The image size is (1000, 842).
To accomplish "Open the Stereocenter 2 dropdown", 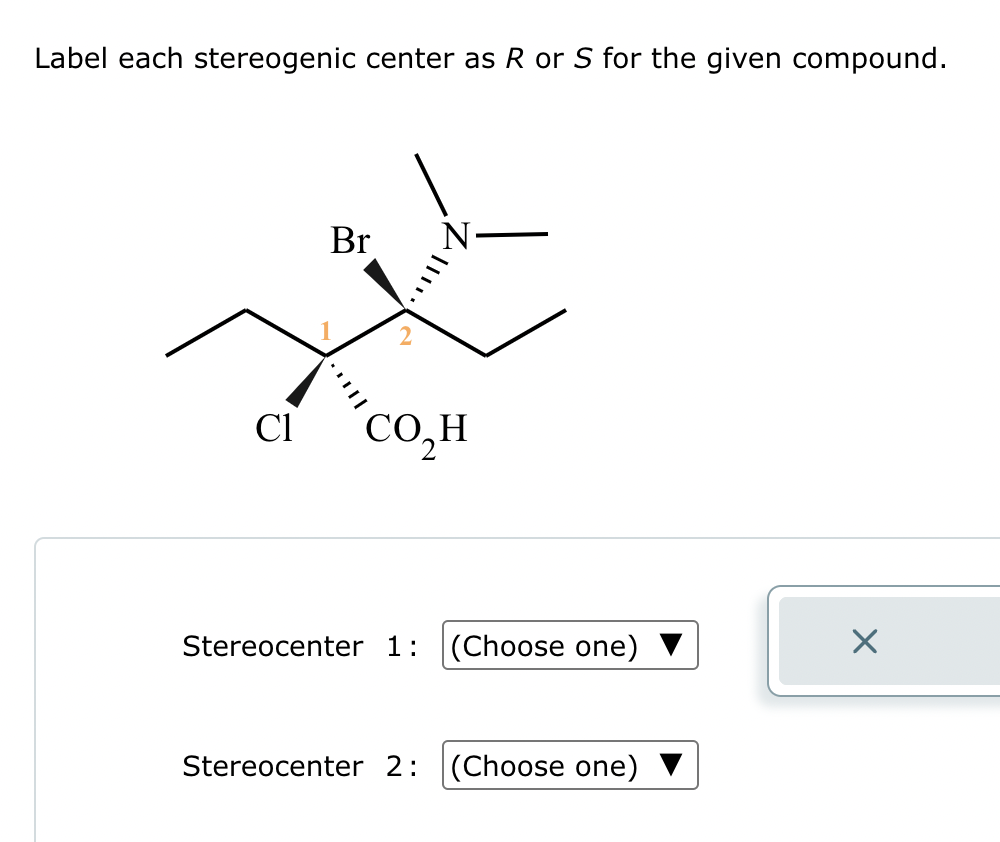I will 570,766.
